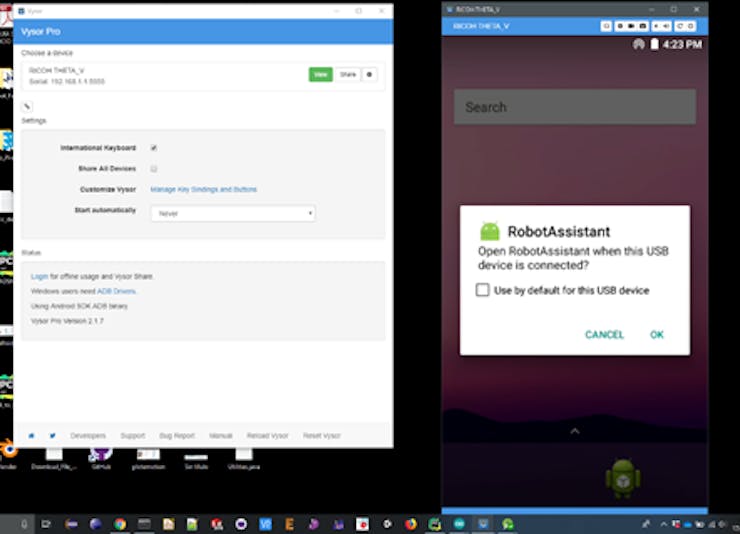The width and height of the screenshot is (740, 534).
Task: Open Manage Key Bindings and Buttons link
Action: pos(203,190)
